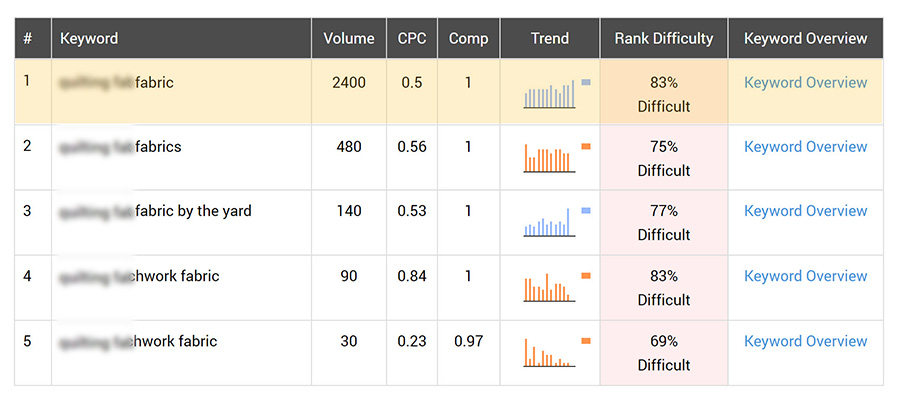Image resolution: width=900 pixels, height=398 pixels.
Task: Sort by the Volume column header
Action: [x=349, y=38]
